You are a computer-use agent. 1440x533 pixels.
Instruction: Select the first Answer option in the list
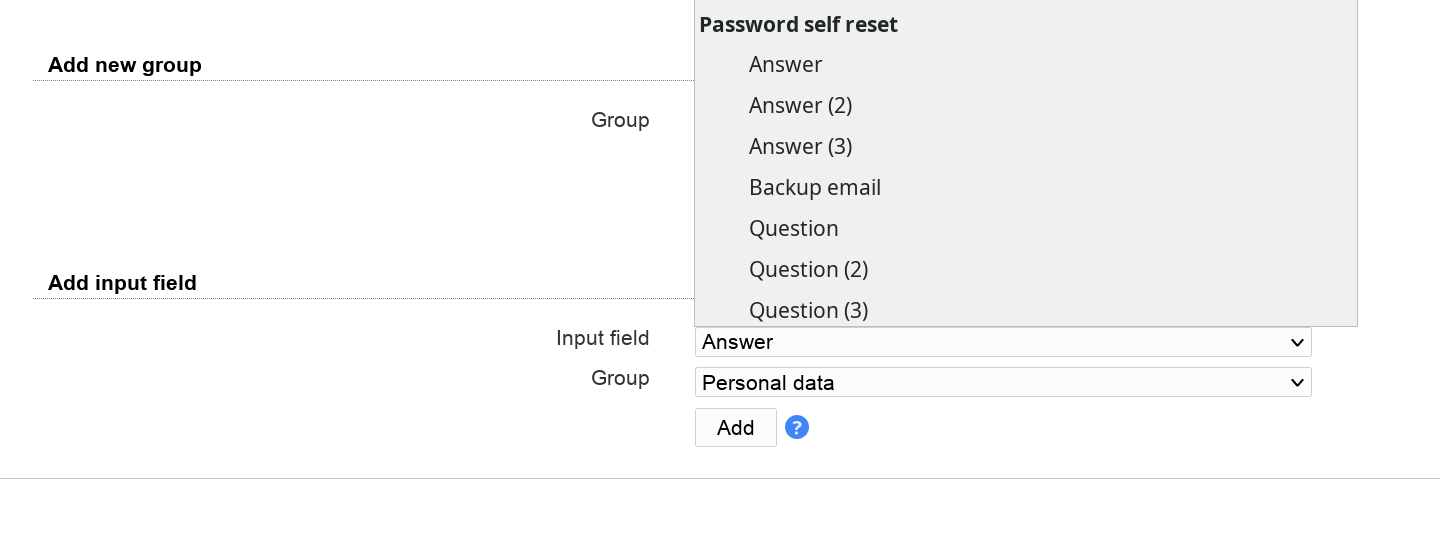click(785, 65)
